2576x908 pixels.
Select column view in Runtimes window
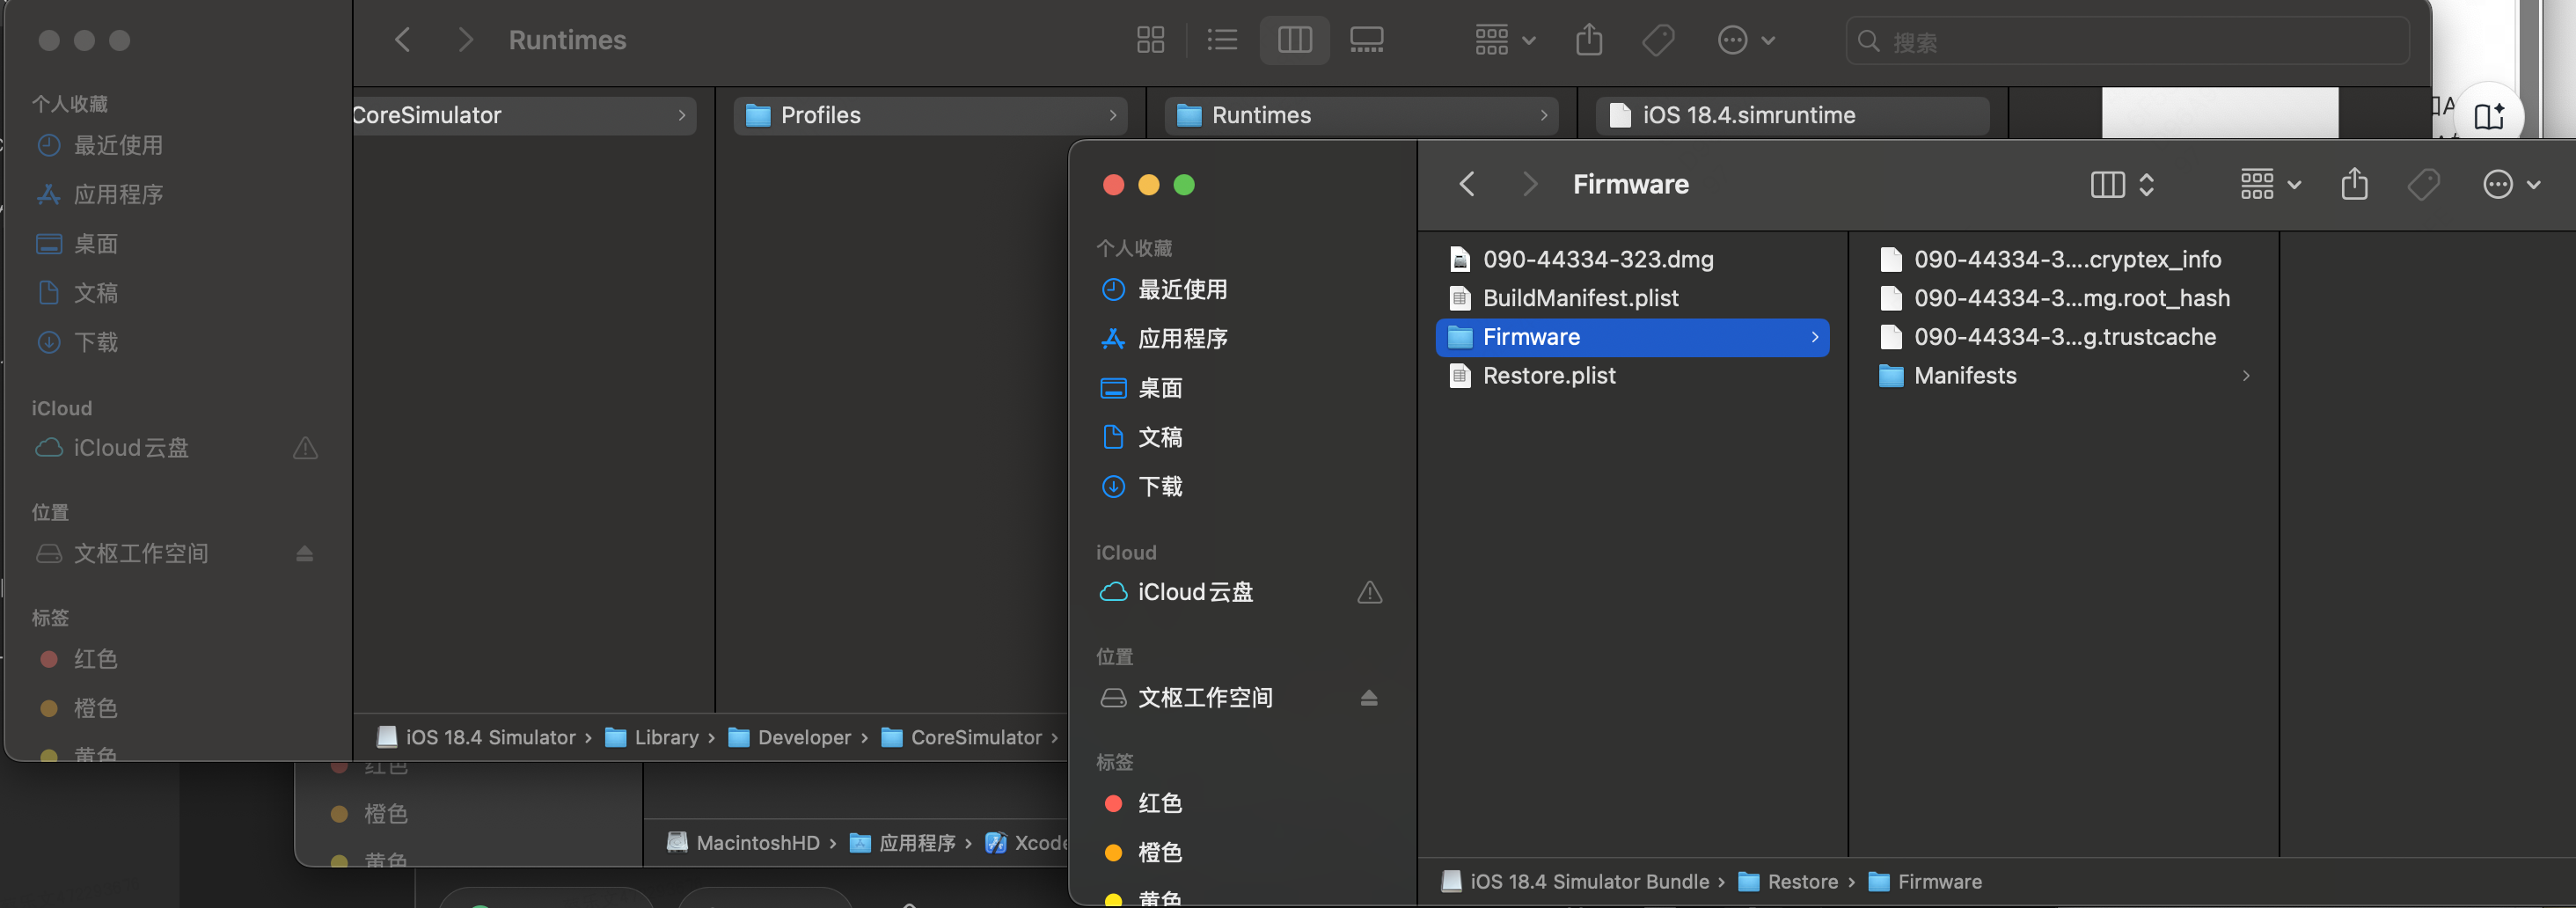point(1294,40)
